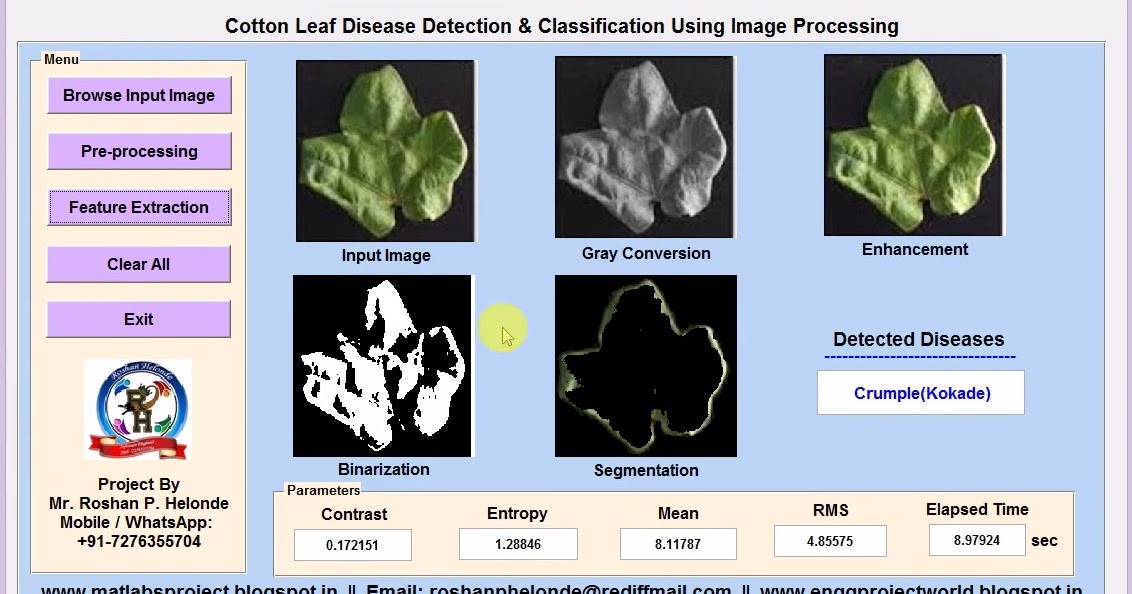Click the Elapsed Time field showing 8.97924
The height and width of the screenshot is (594, 1132).
976,540
